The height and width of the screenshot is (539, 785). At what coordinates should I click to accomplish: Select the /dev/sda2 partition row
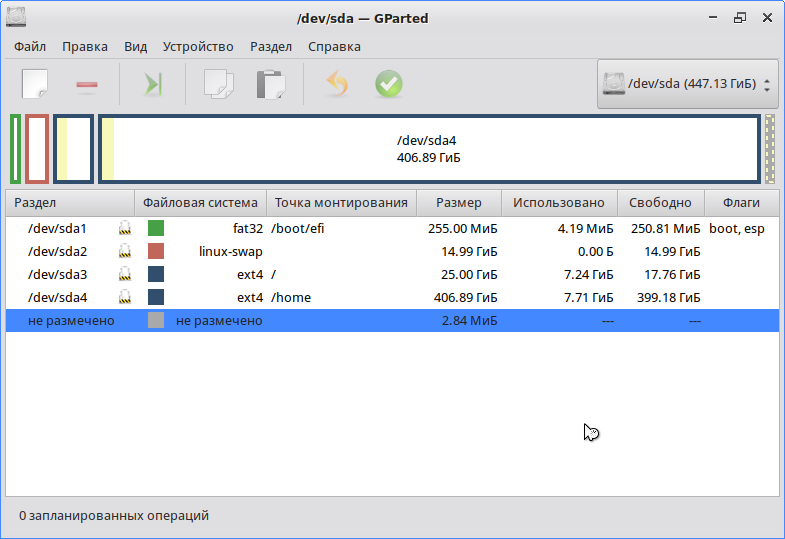pyautogui.click(x=392, y=251)
